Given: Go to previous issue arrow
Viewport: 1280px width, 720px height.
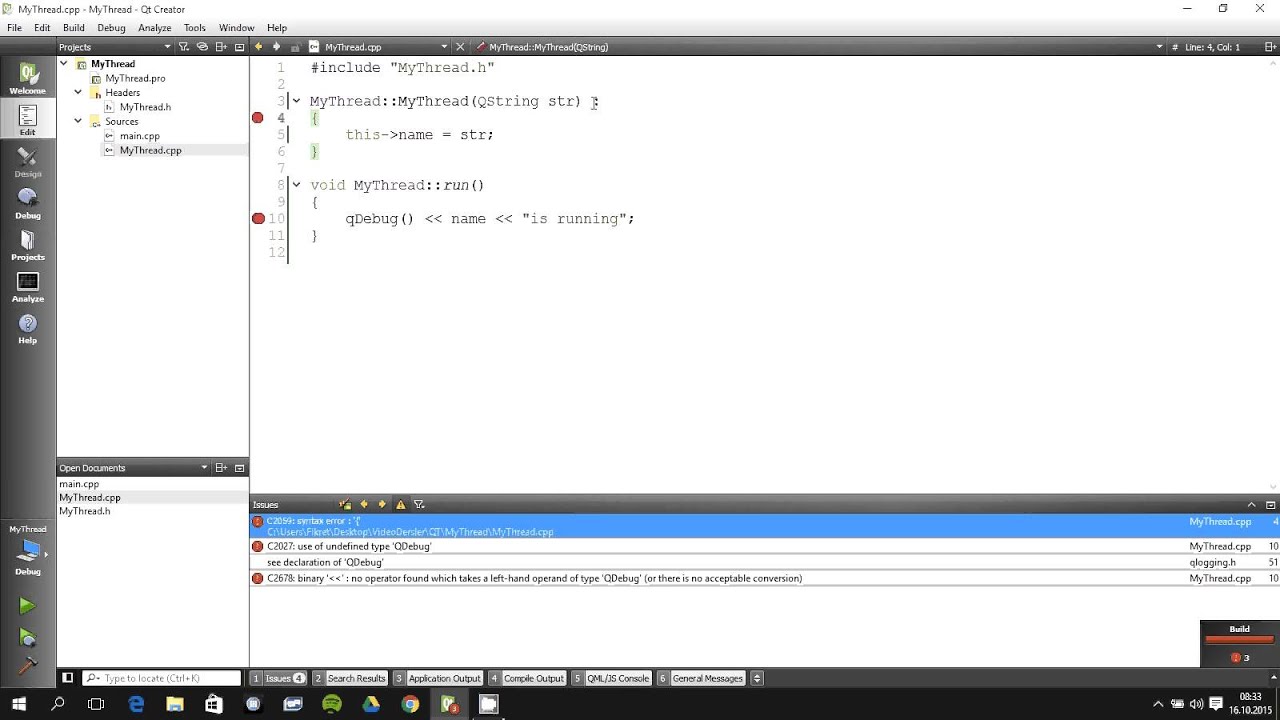Looking at the screenshot, I should click(x=364, y=505).
